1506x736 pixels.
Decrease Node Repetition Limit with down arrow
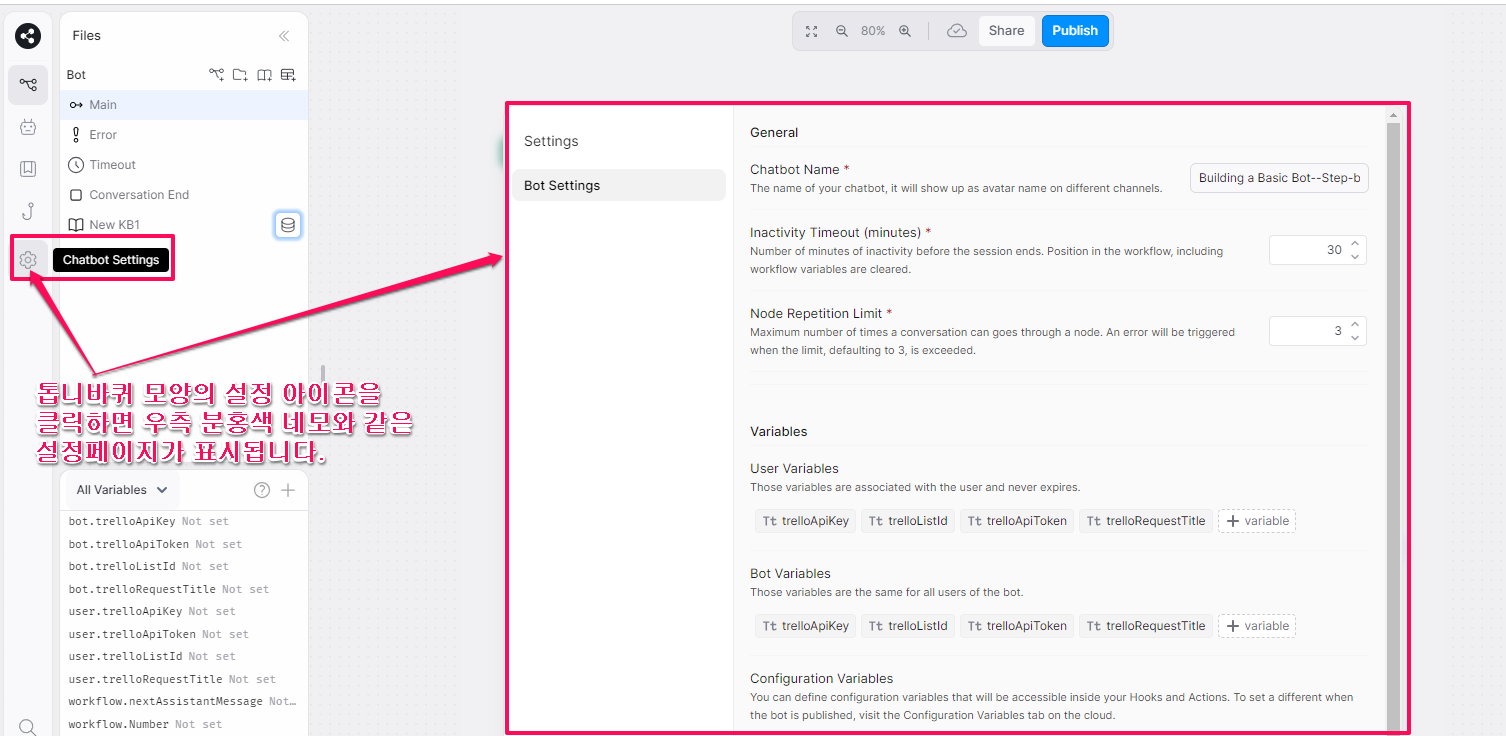1355,338
